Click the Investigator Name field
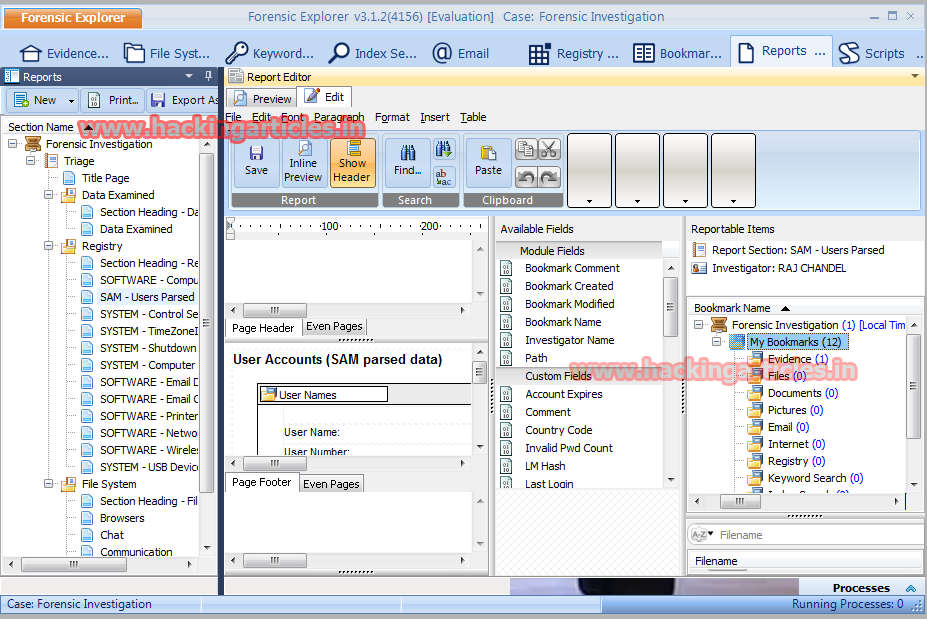Image resolution: width=927 pixels, height=619 pixels. coord(569,340)
